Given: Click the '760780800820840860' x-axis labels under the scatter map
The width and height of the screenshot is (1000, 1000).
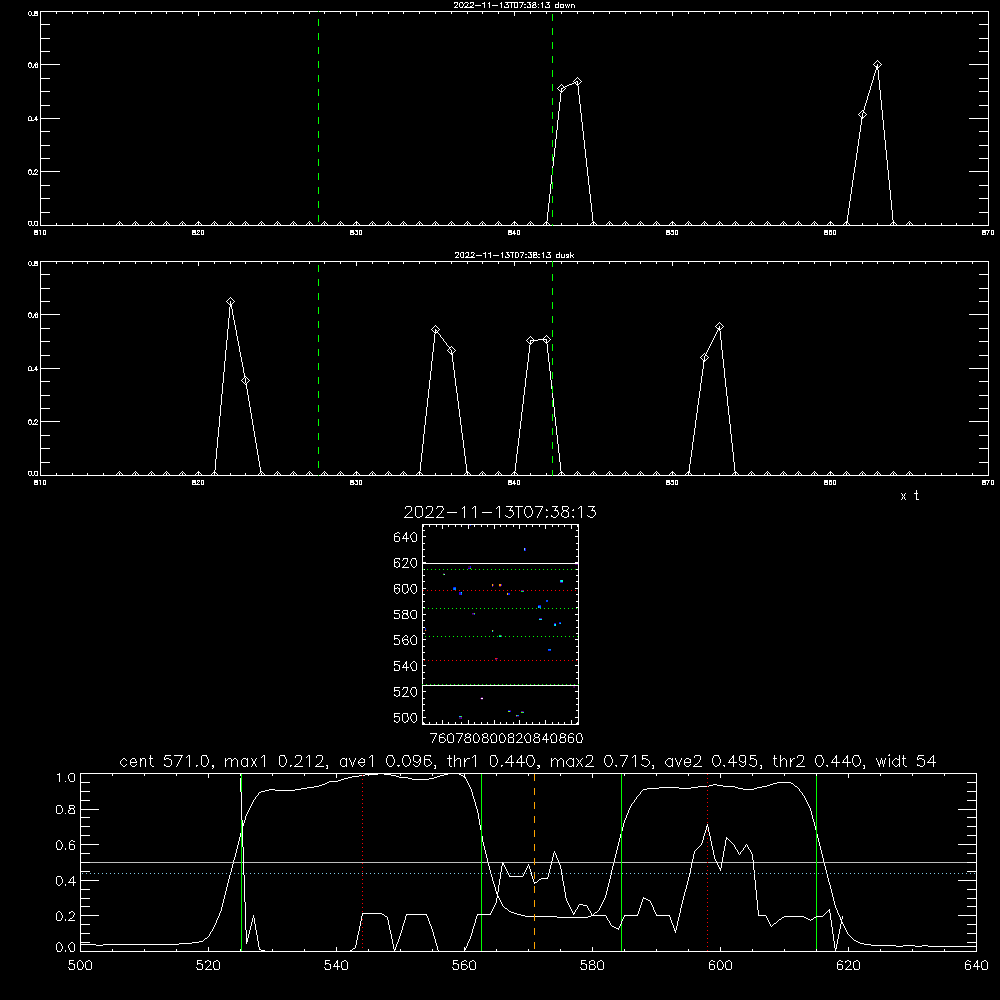Looking at the screenshot, I should pyautogui.click(x=506, y=738).
